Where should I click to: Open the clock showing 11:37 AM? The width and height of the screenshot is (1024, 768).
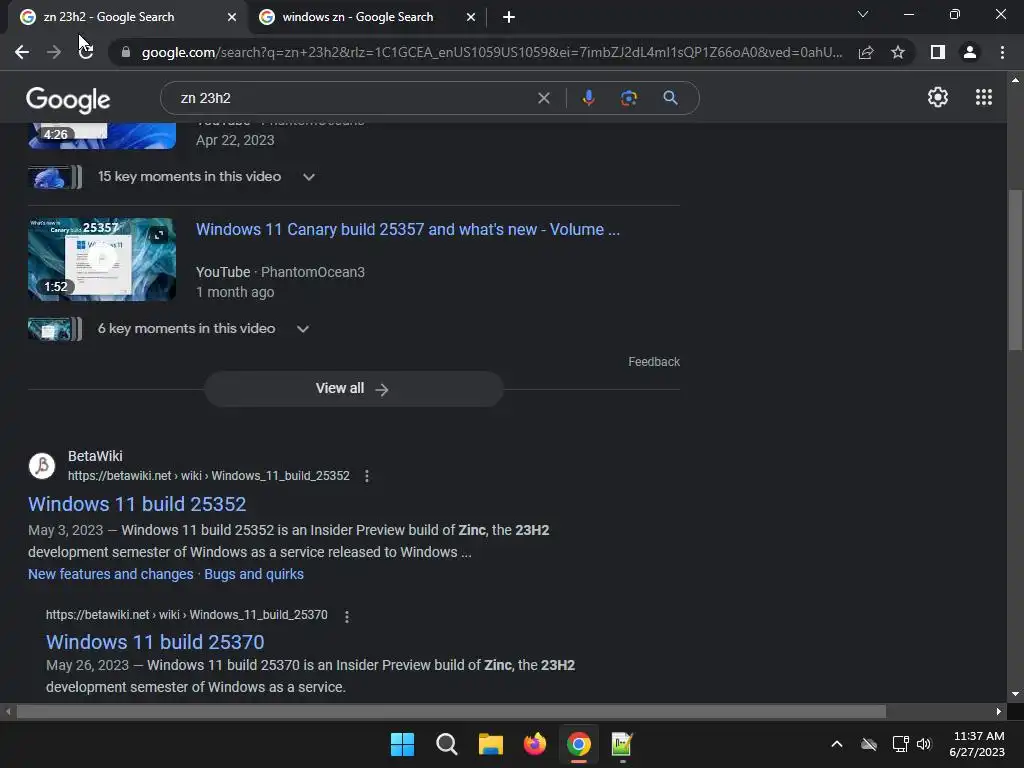point(977,744)
